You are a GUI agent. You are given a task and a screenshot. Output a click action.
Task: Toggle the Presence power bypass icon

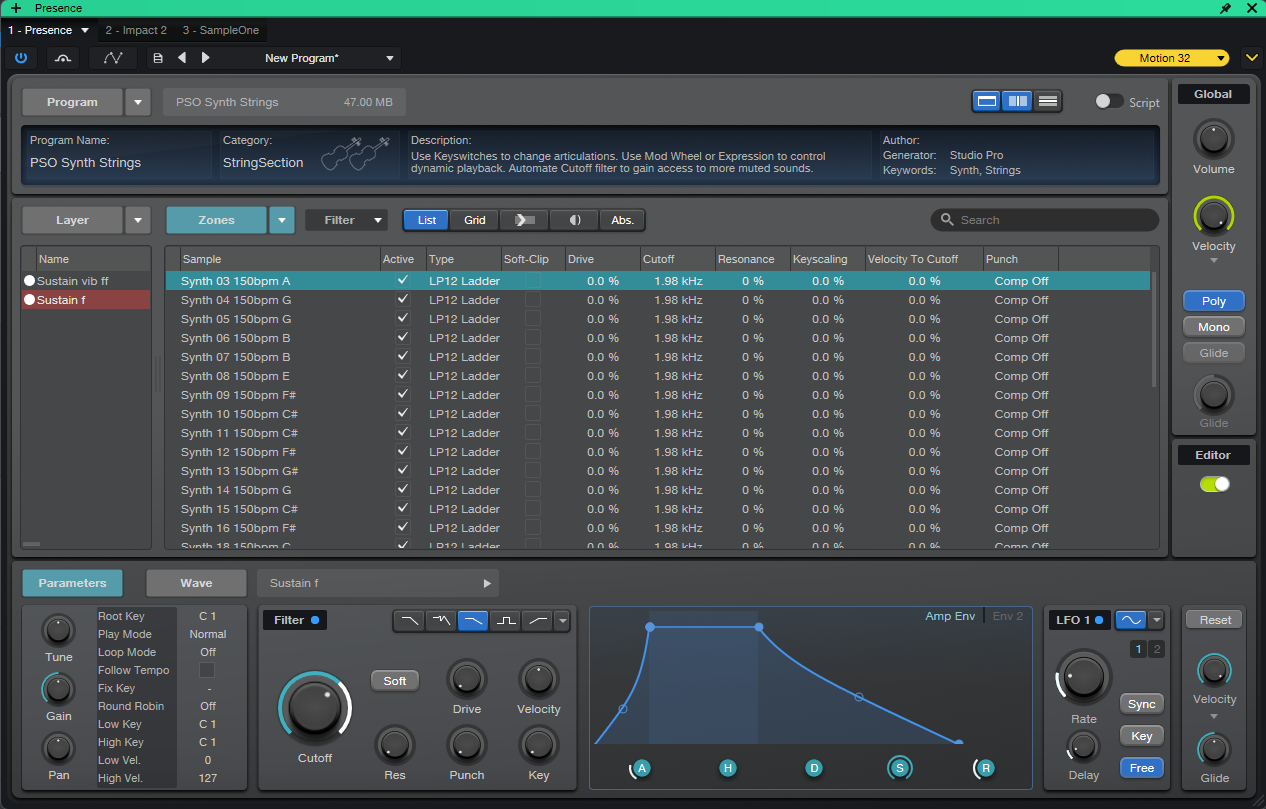pyautogui.click(x=20, y=58)
